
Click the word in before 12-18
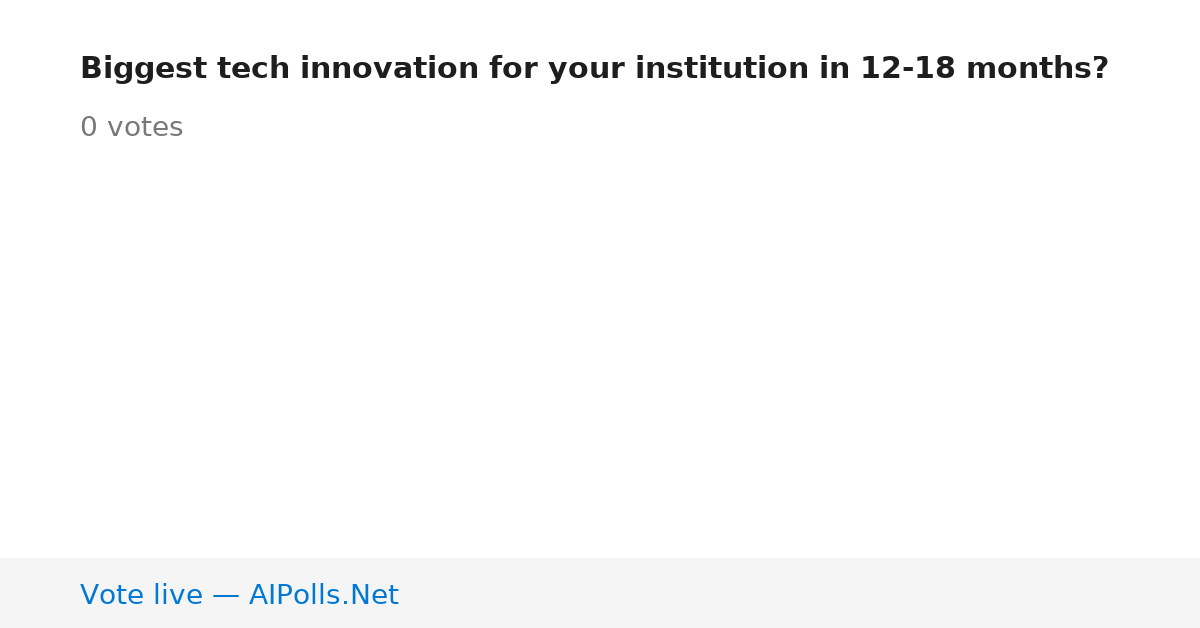pos(834,69)
